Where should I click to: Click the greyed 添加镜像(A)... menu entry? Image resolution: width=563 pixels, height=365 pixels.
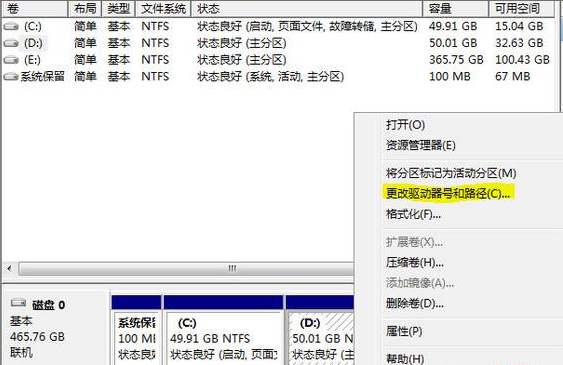[420, 283]
